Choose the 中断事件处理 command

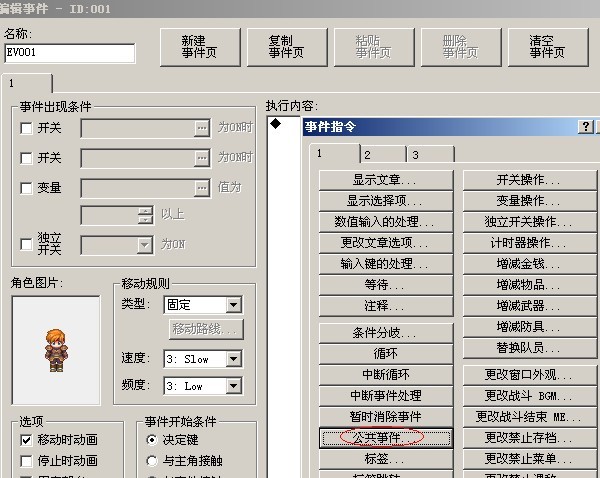coord(386,396)
